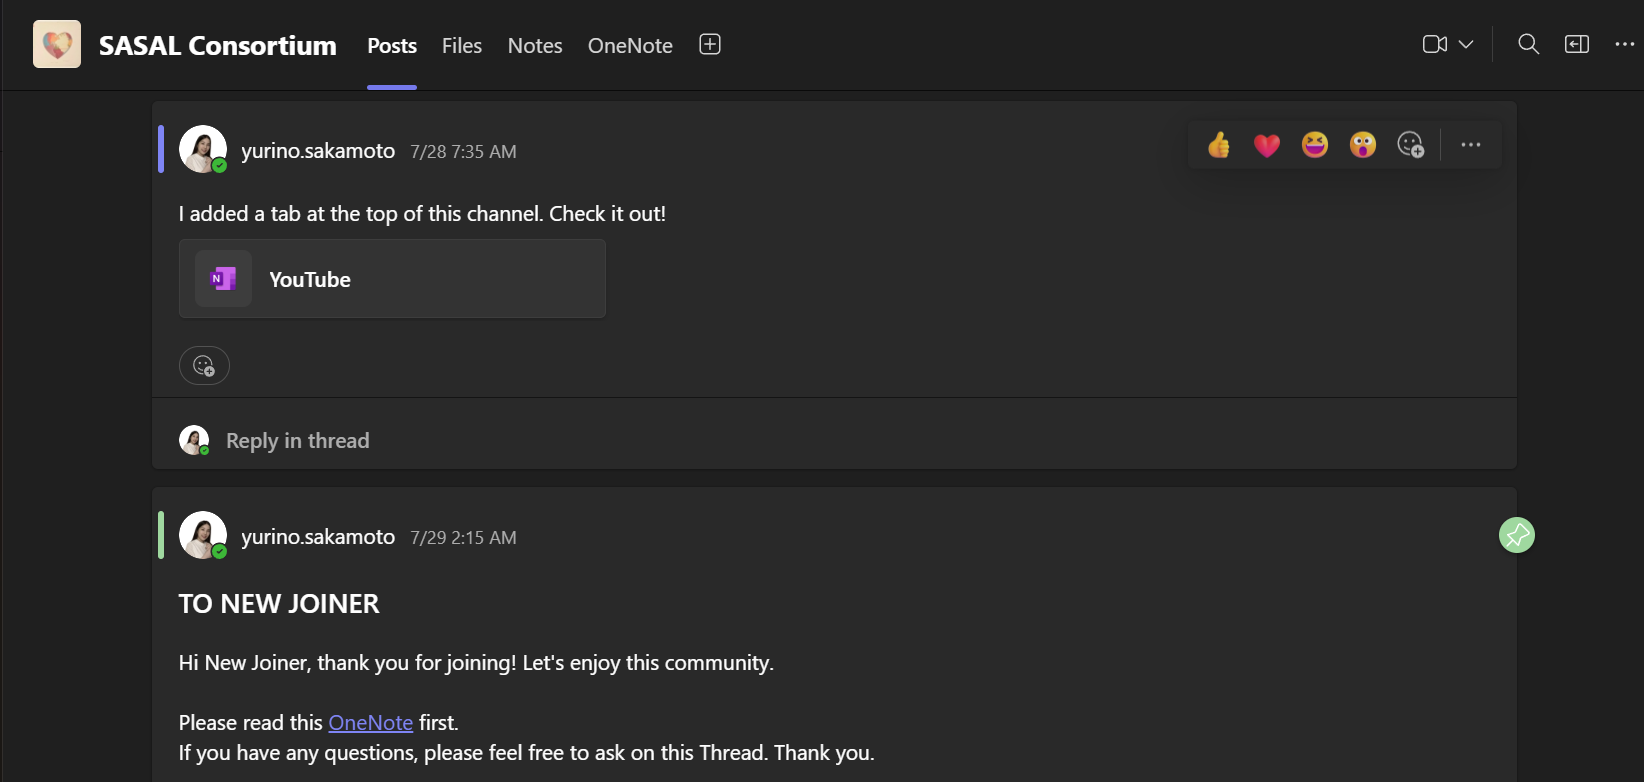Click the green pinned message icon

(1517, 536)
